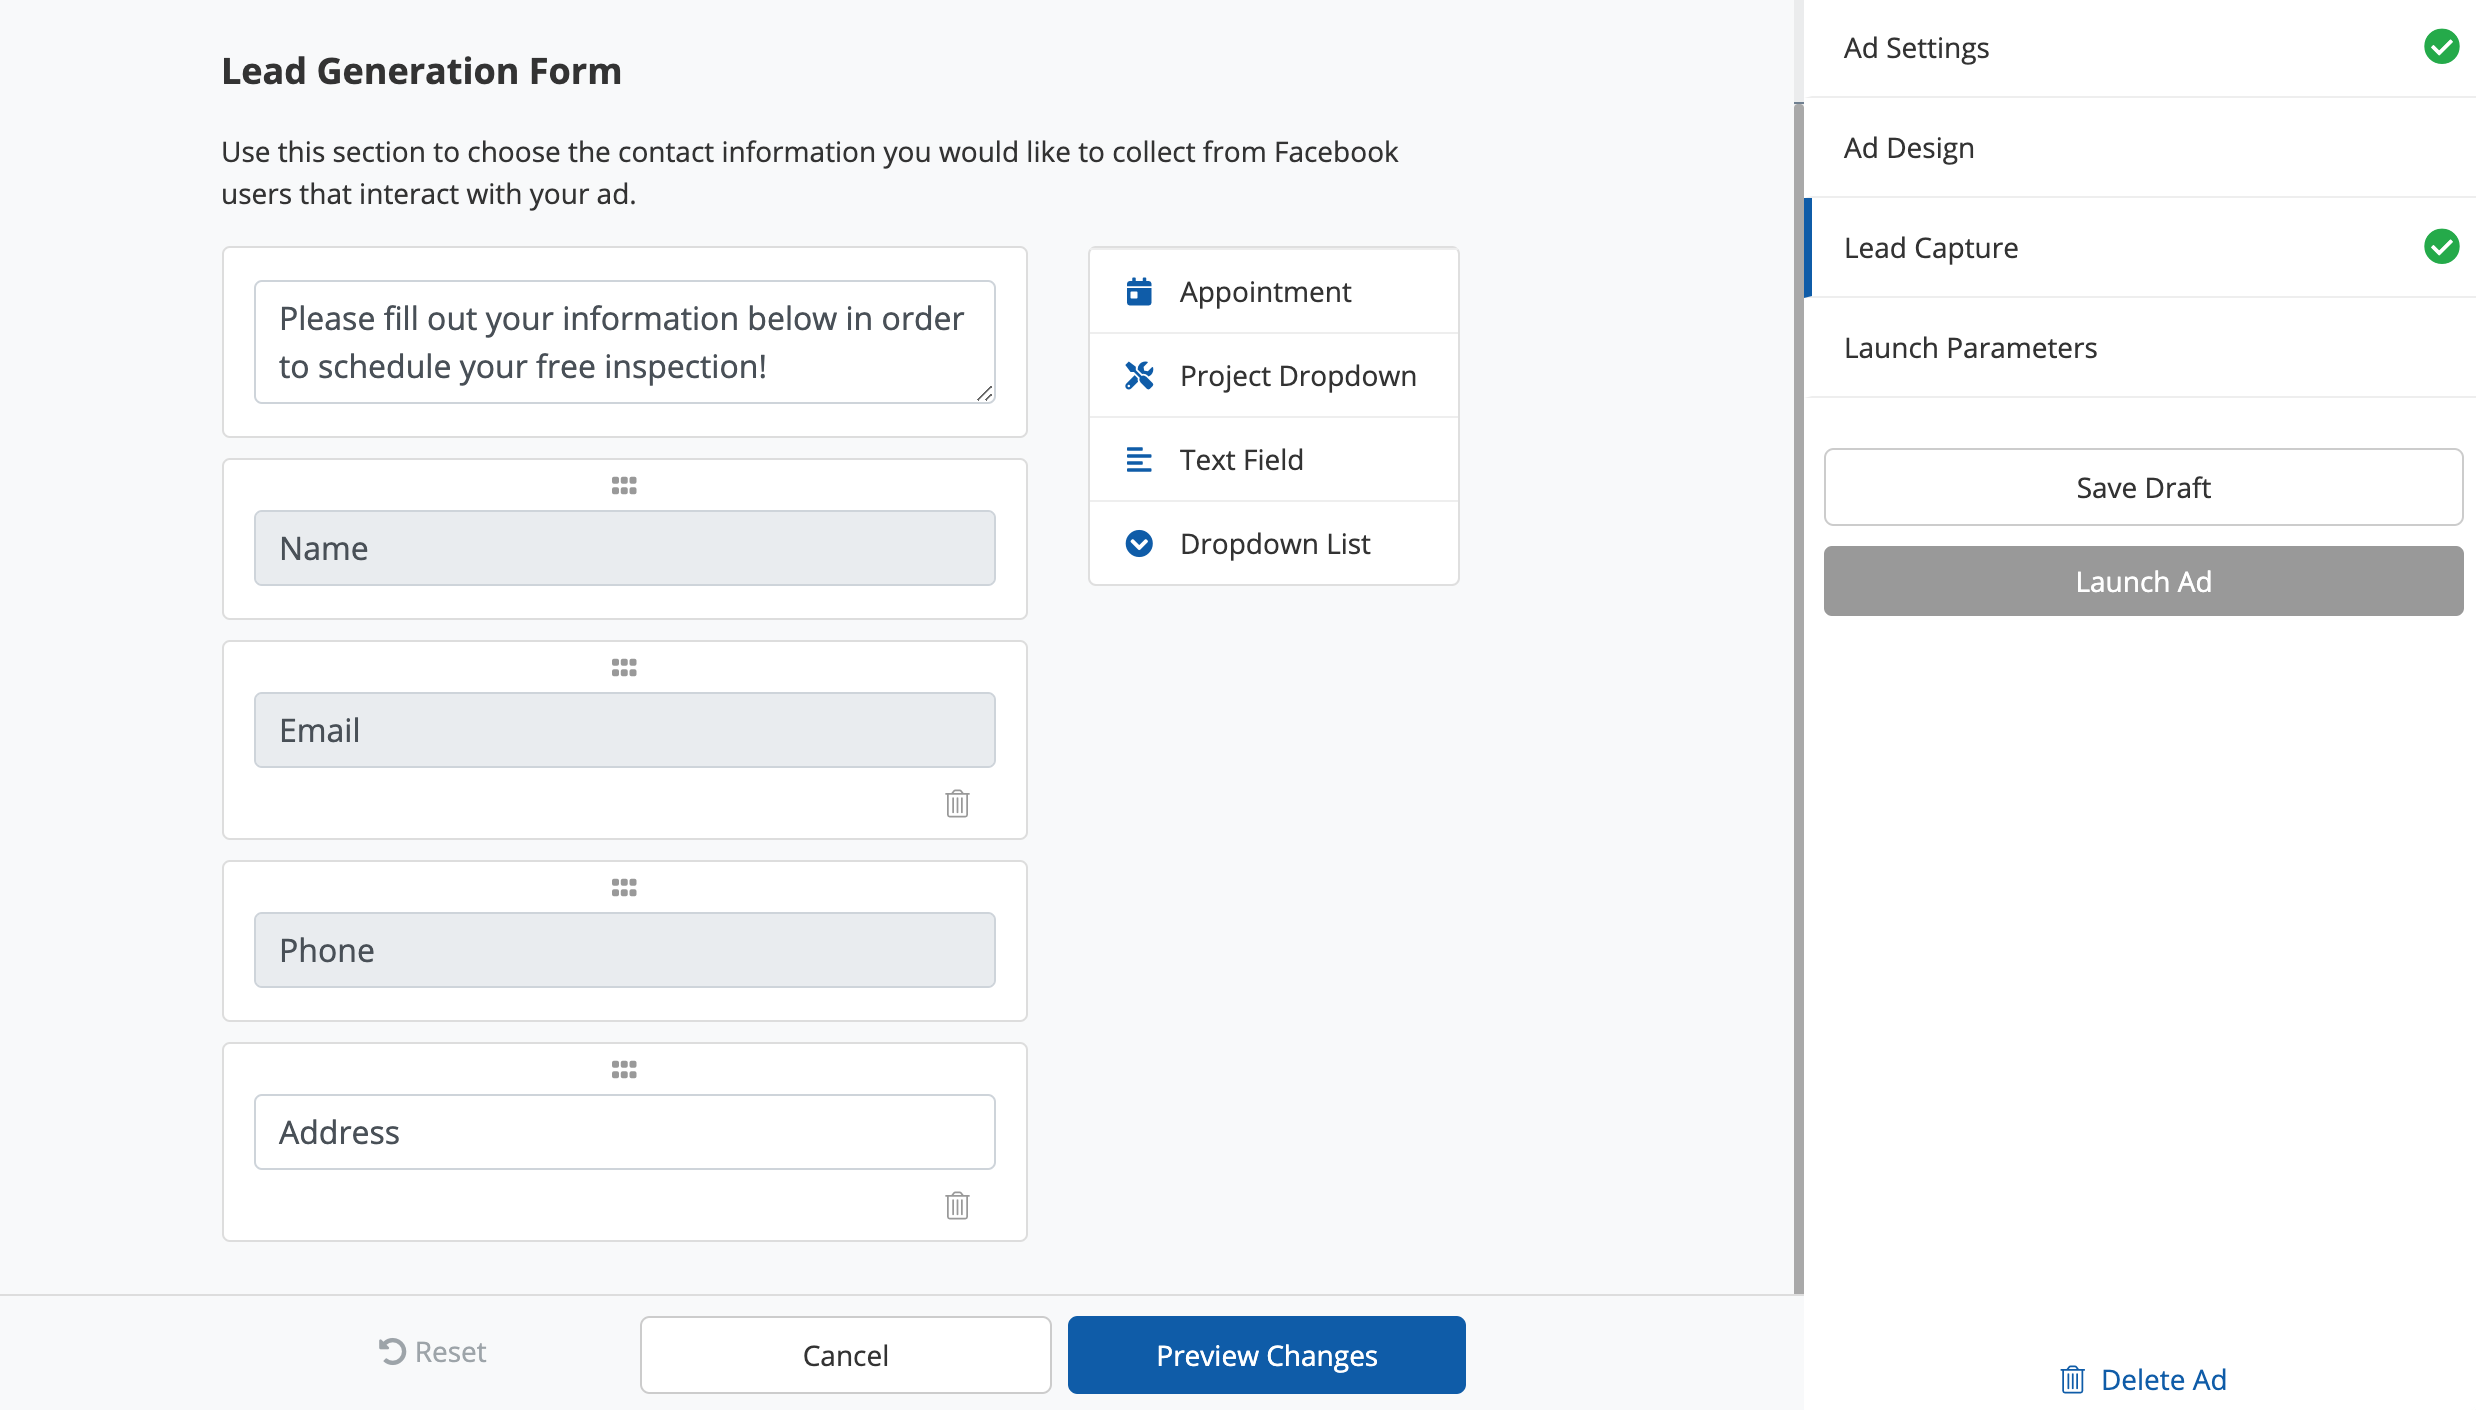Click the Delete Ad link
The height and width of the screenshot is (1410, 2476).
2143,1380
